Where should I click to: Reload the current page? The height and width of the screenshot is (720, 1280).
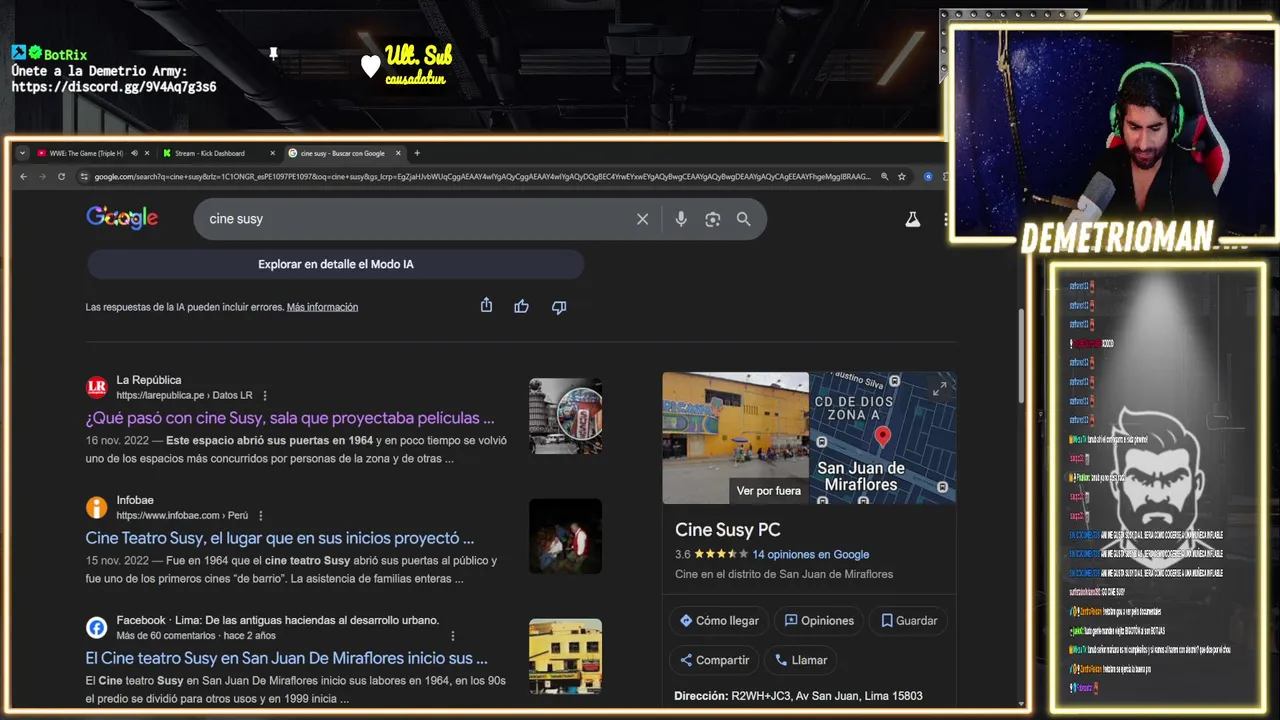61,177
